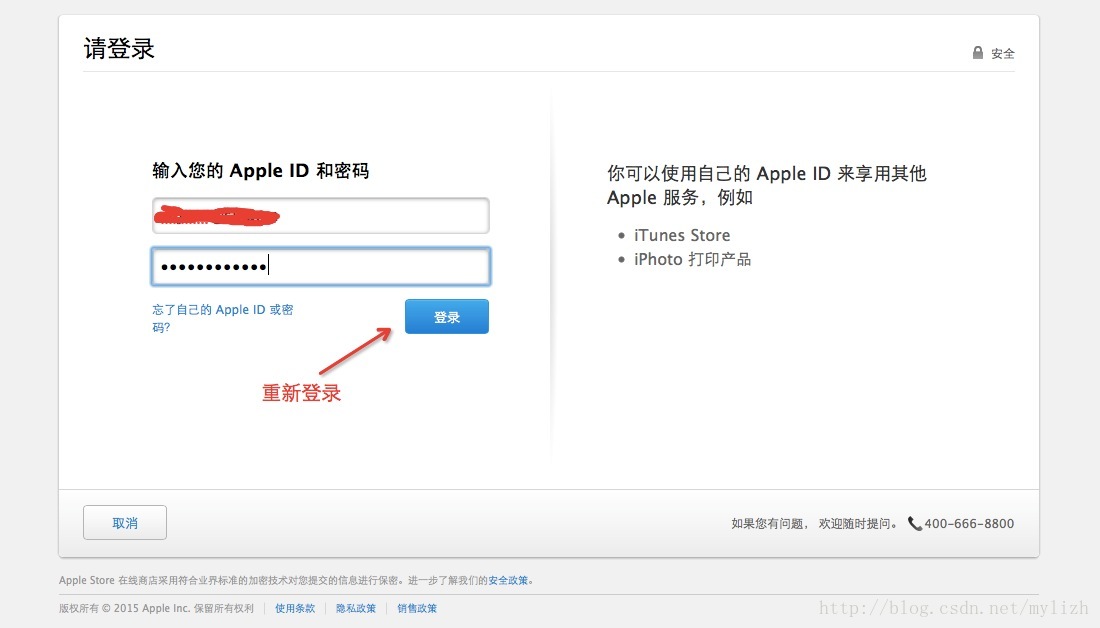
Task: Open the 使用条款 footer link
Action: coord(295,608)
